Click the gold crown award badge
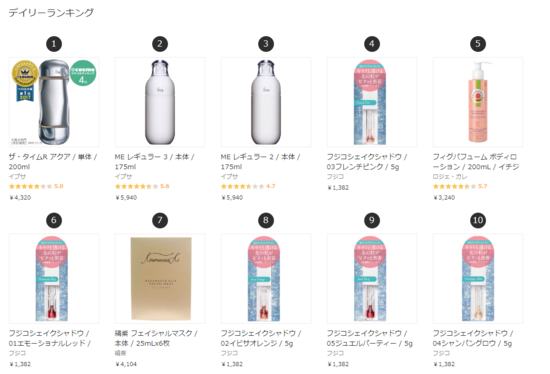 click(25, 74)
